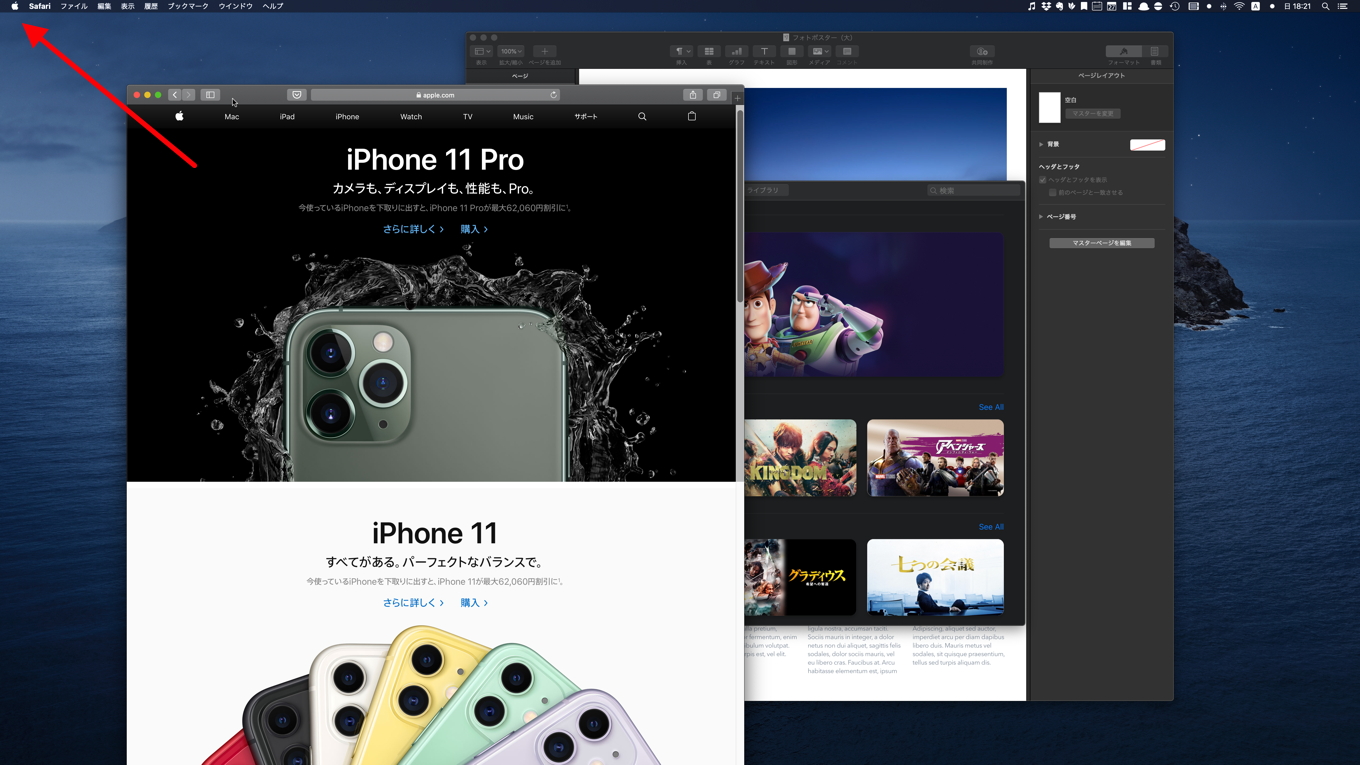Open the Safari application menu
Image resolution: width=1360 pixels, height=765 pixels.
coord(39,6)
